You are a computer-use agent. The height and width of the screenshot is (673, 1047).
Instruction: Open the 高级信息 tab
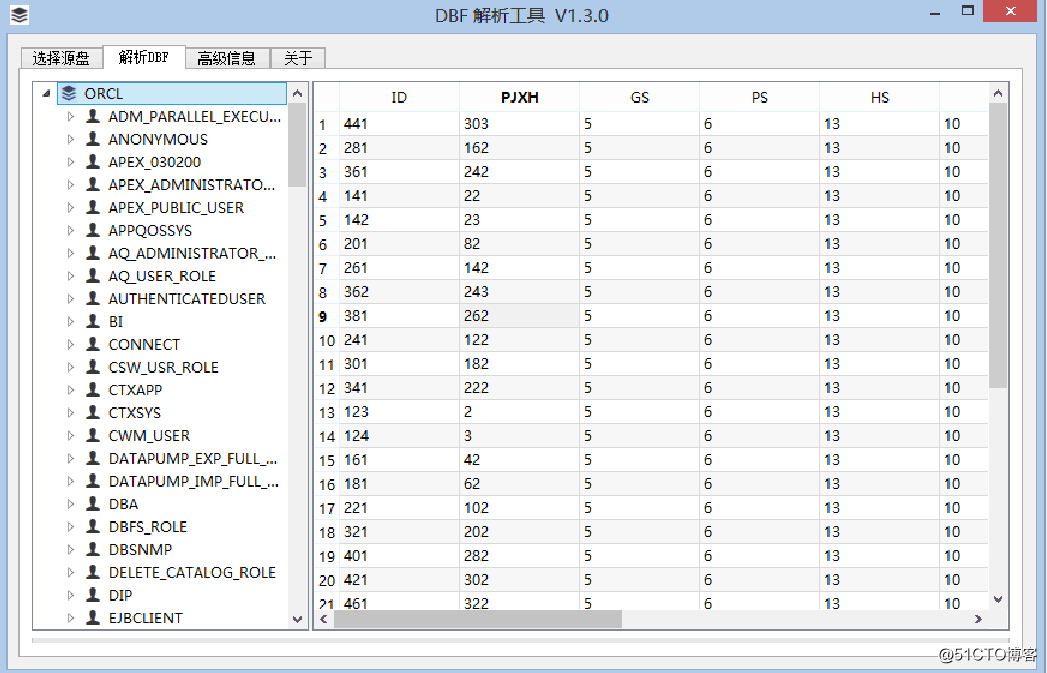[x=227, y=58]
